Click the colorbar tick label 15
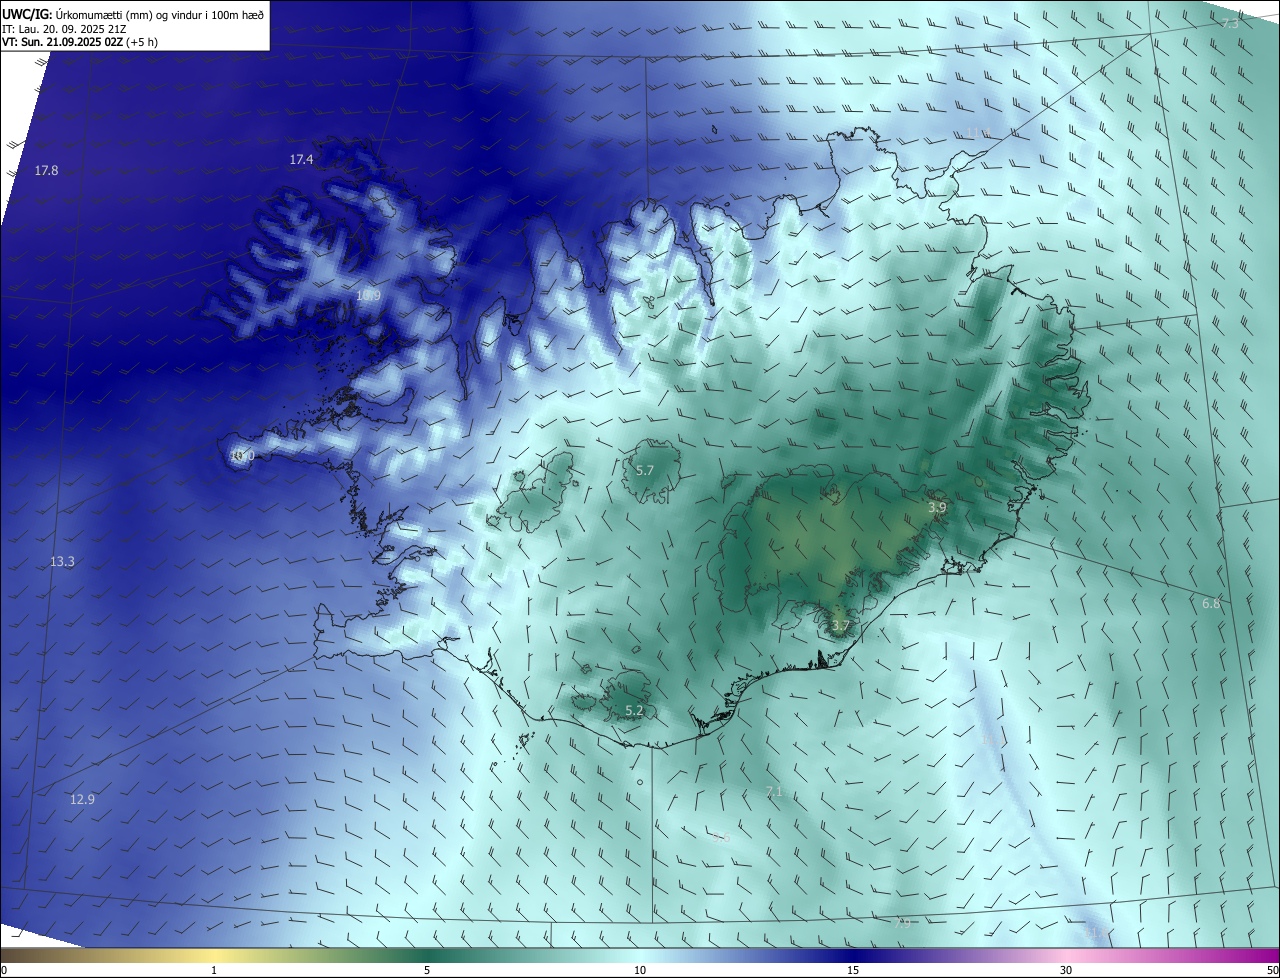Viewport: 1280px width, 978px height. [x=853, y=970]
